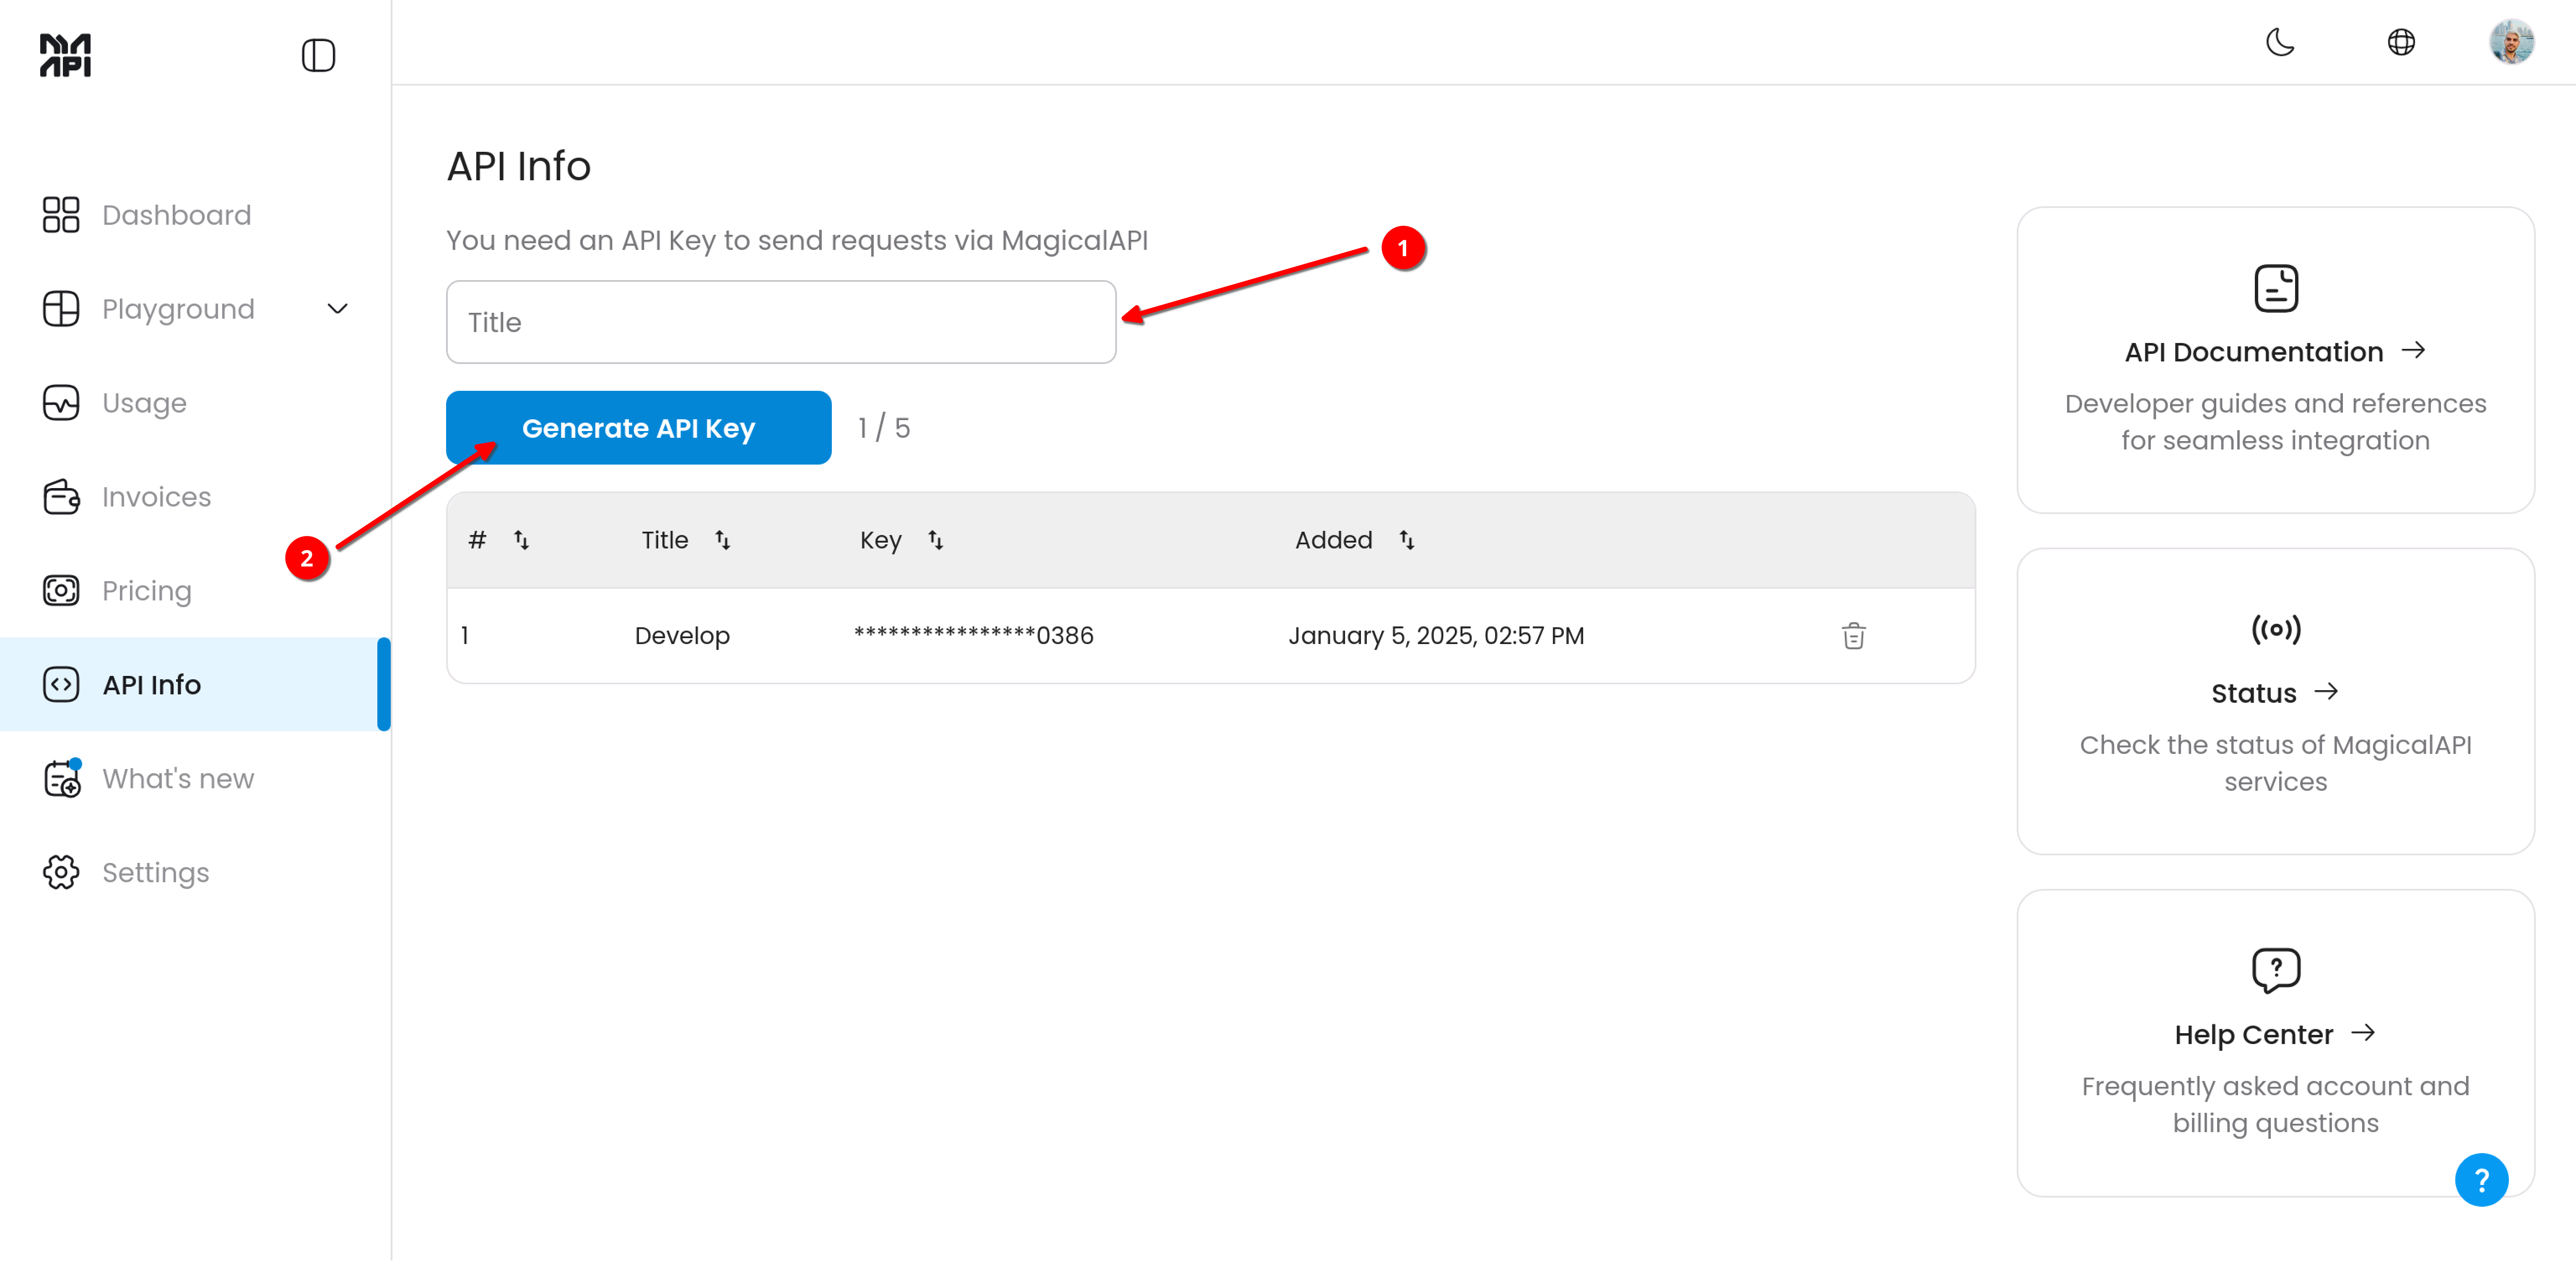Click the row number 1 cell
Image resolution: width=2576 pixels, height=1273 pixels.
[465, 636]
